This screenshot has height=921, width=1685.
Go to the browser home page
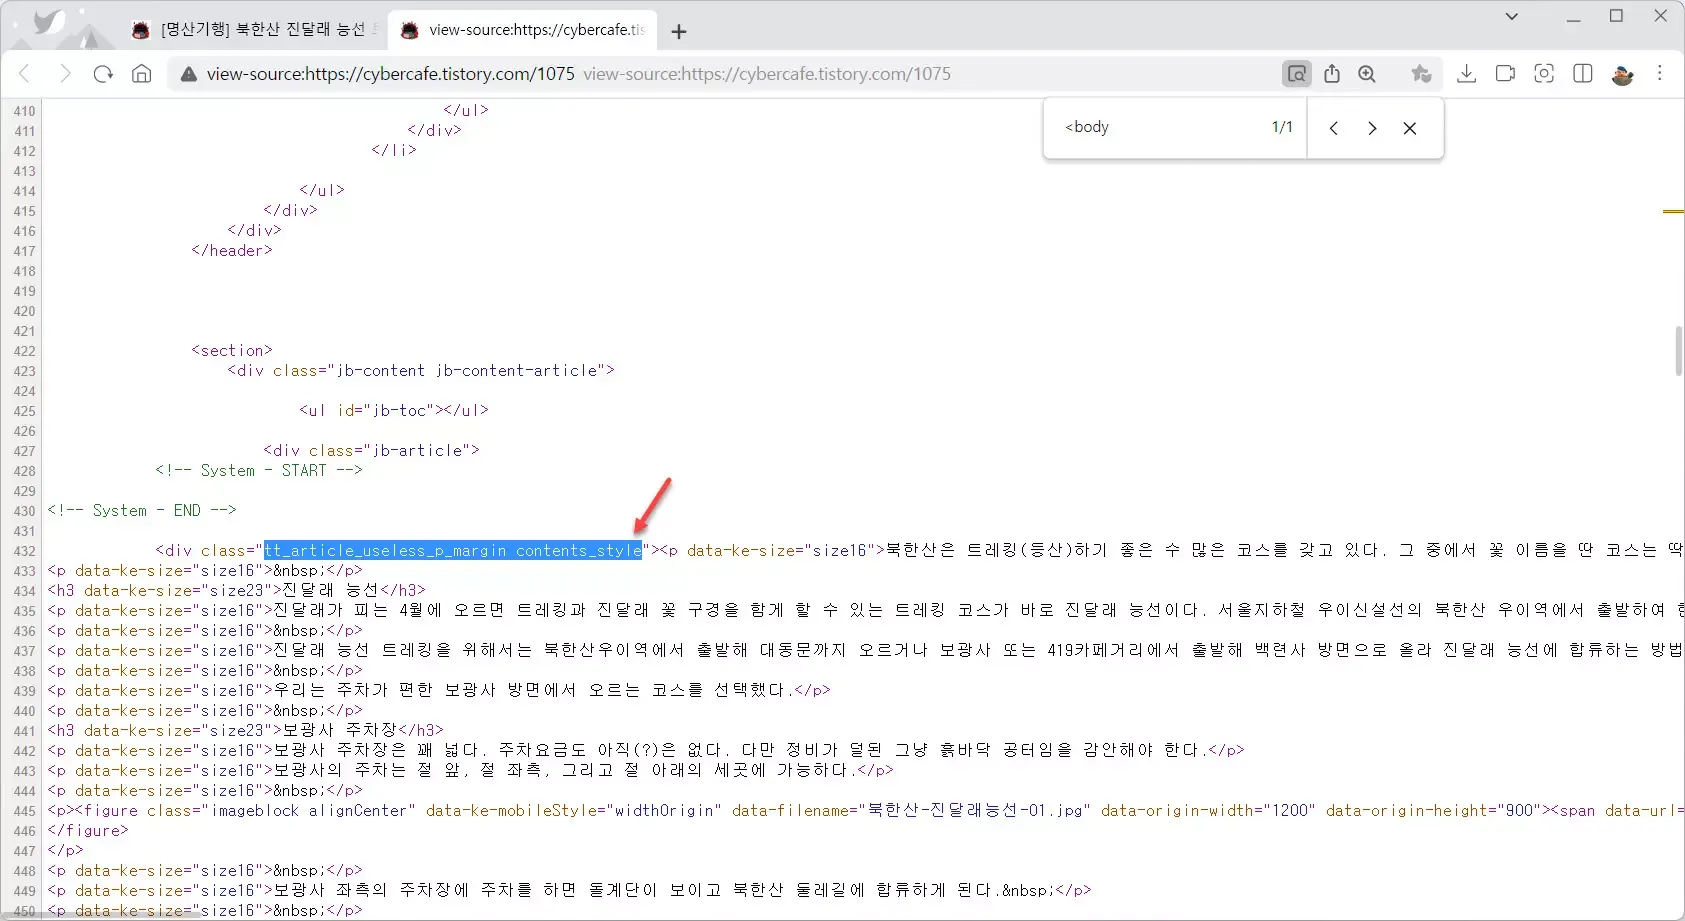coord(141,74)
